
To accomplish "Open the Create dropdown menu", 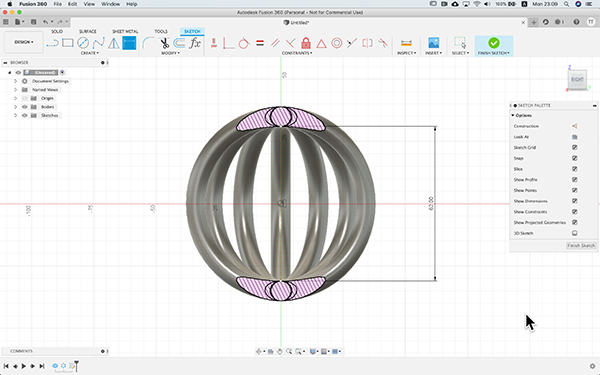I will (90, 53).
